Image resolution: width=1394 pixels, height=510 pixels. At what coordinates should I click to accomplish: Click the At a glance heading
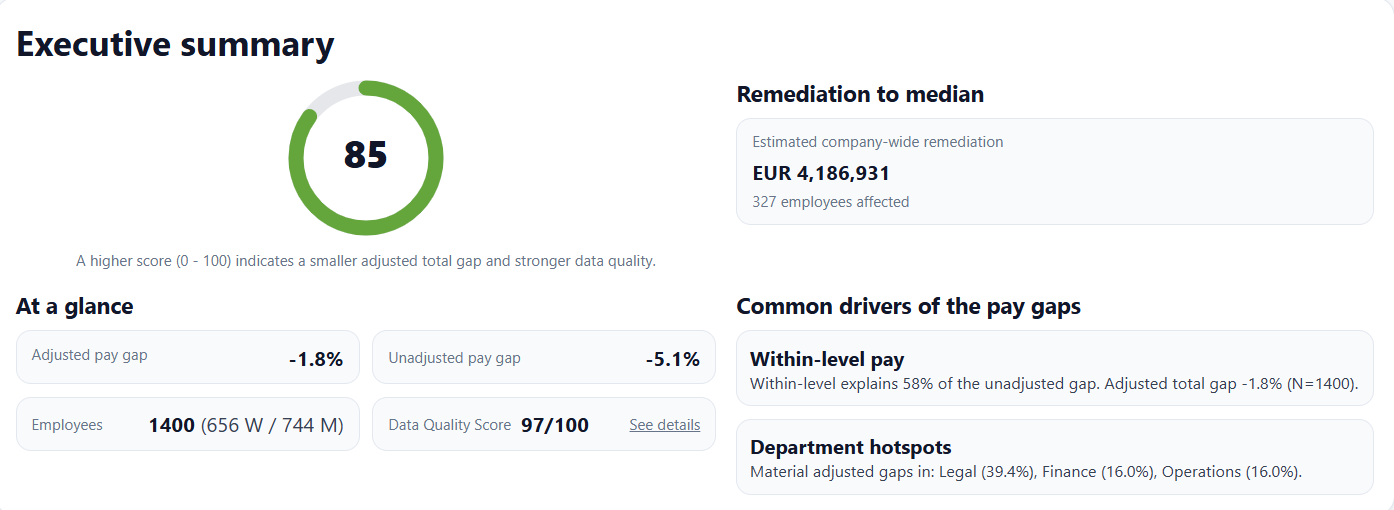(x=75, y=307)
